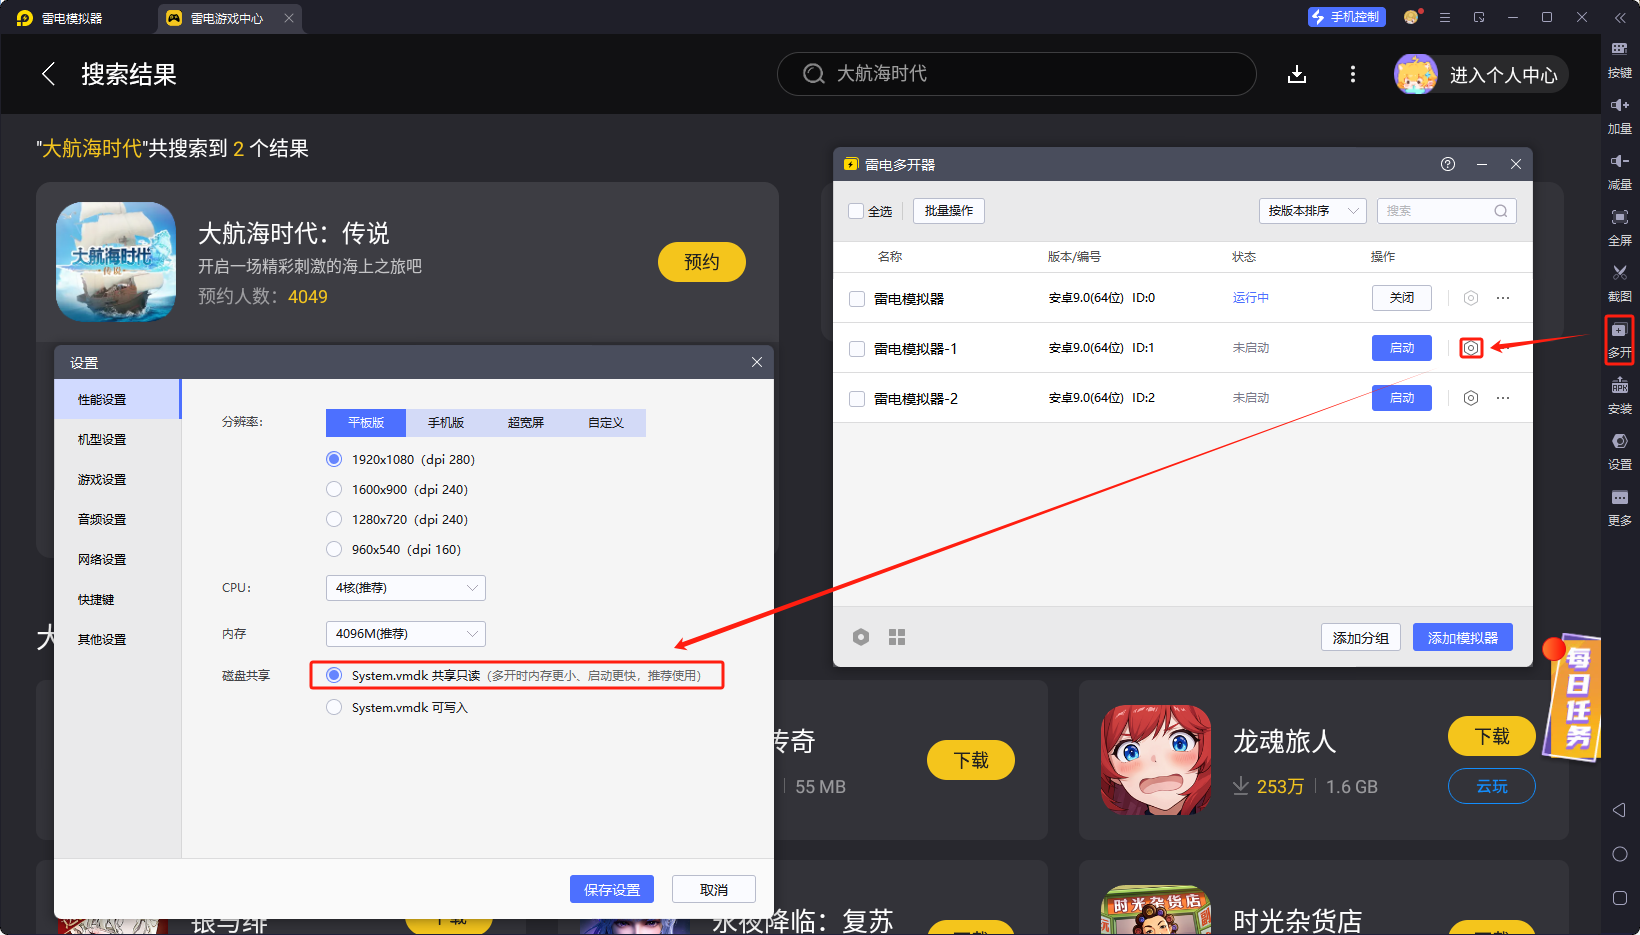Select 960x540 (dpi 160) resolution

point(334,549)
